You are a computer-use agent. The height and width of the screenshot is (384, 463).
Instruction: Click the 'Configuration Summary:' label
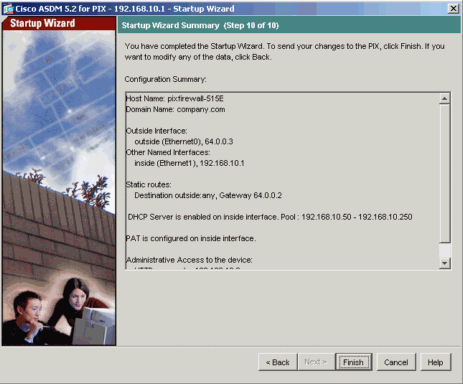pos(165,79)
